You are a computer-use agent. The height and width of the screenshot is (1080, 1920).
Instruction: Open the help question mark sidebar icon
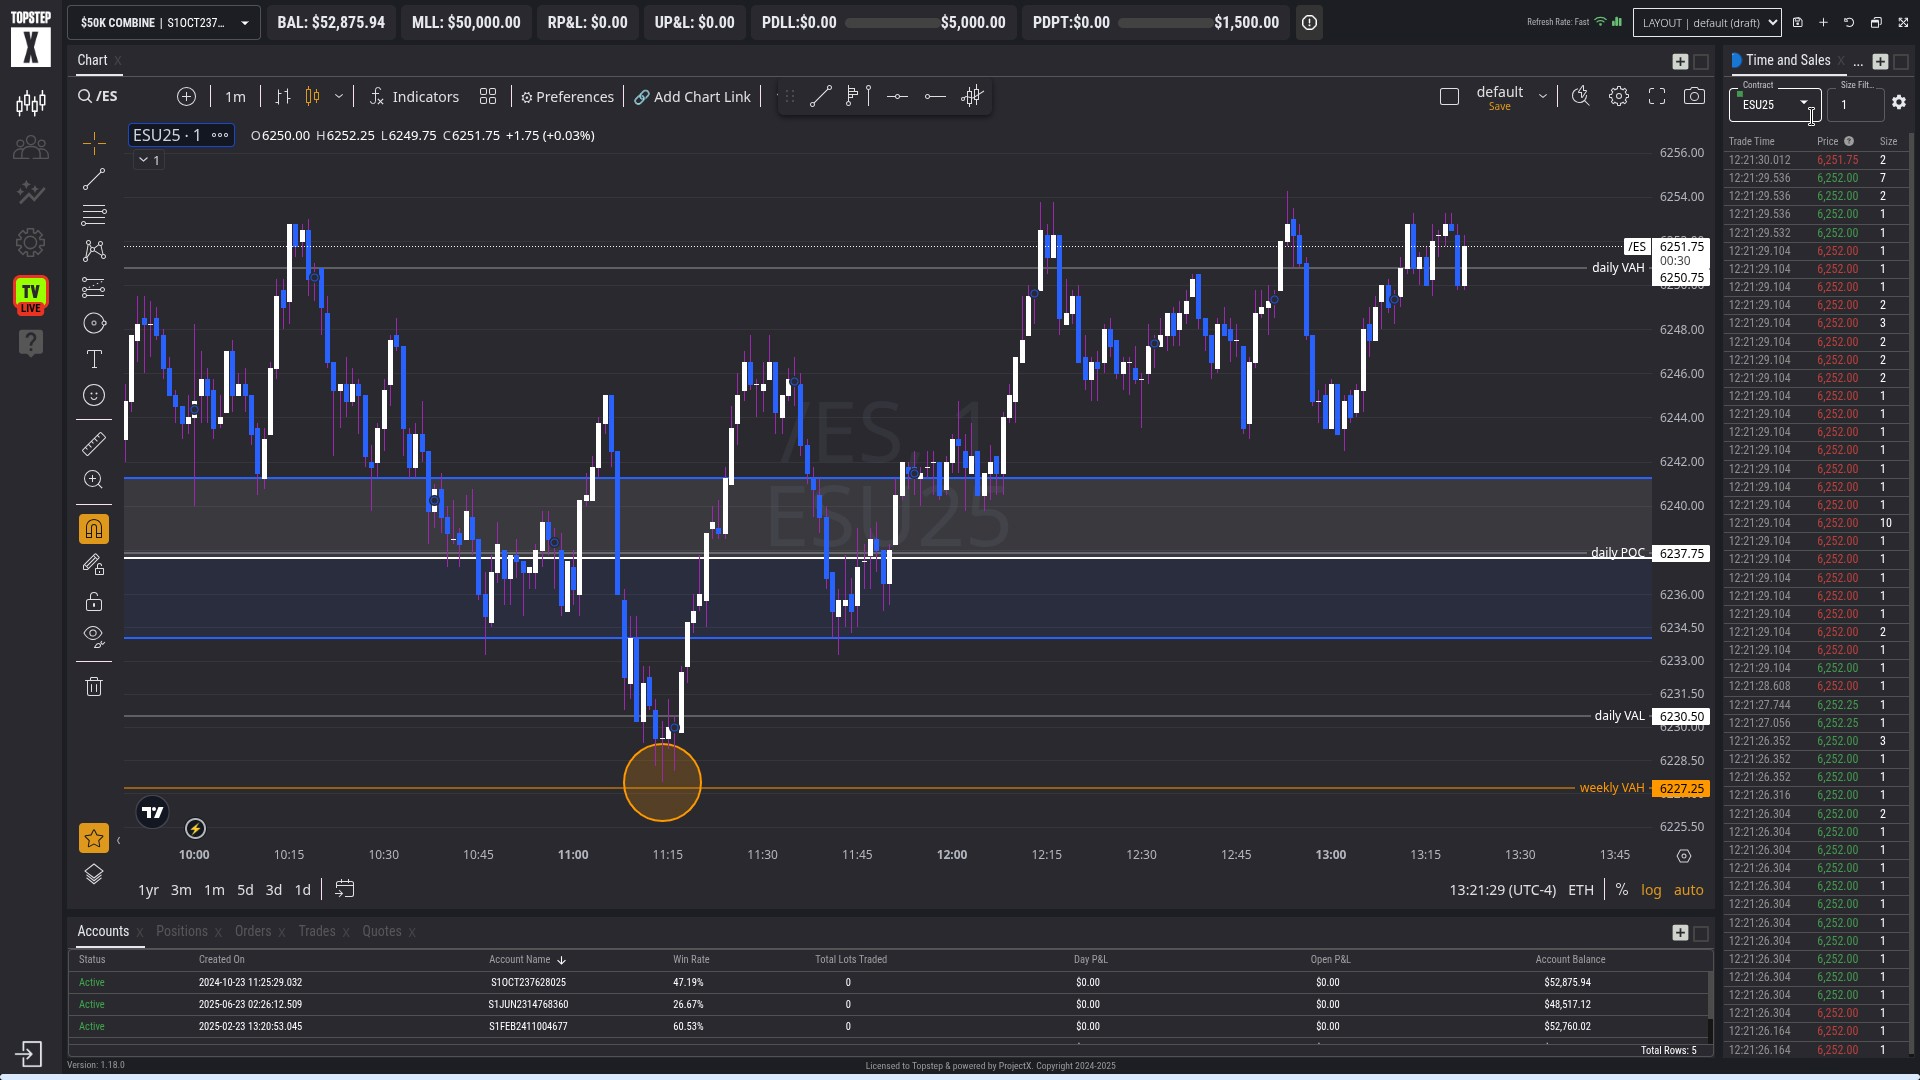coord(31,343)
